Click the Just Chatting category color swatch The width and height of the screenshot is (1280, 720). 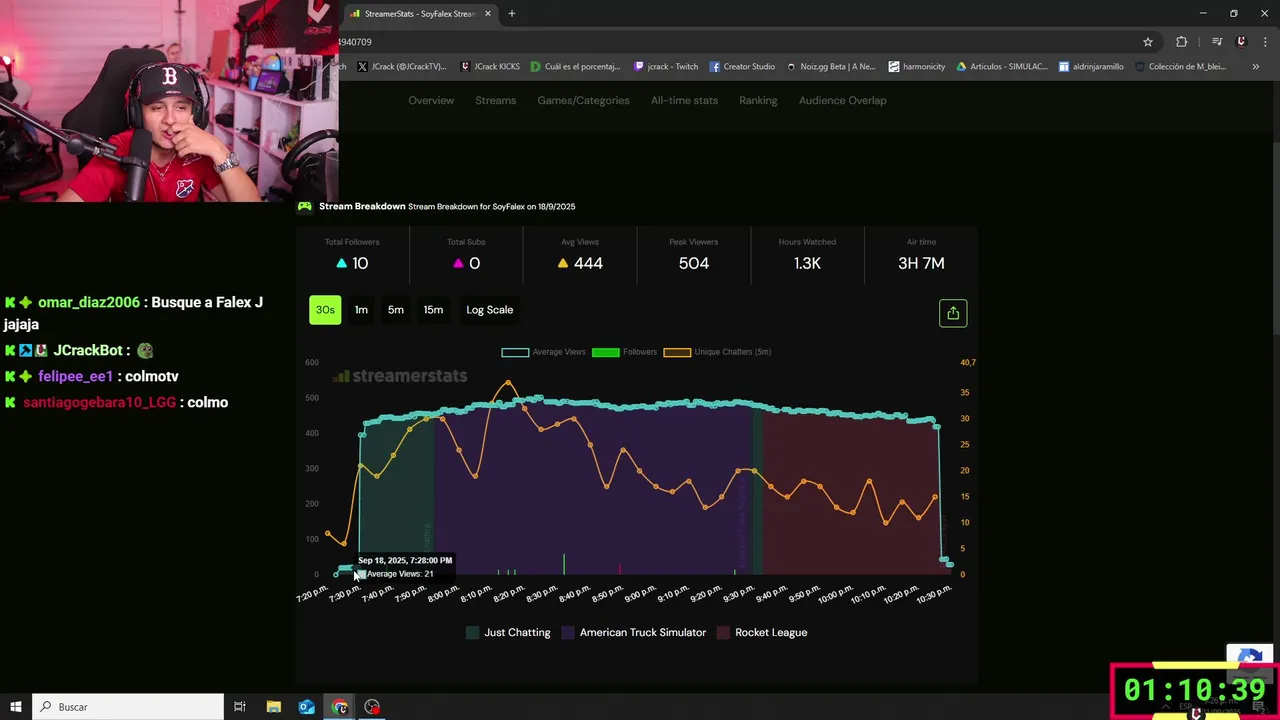[473, 633]
